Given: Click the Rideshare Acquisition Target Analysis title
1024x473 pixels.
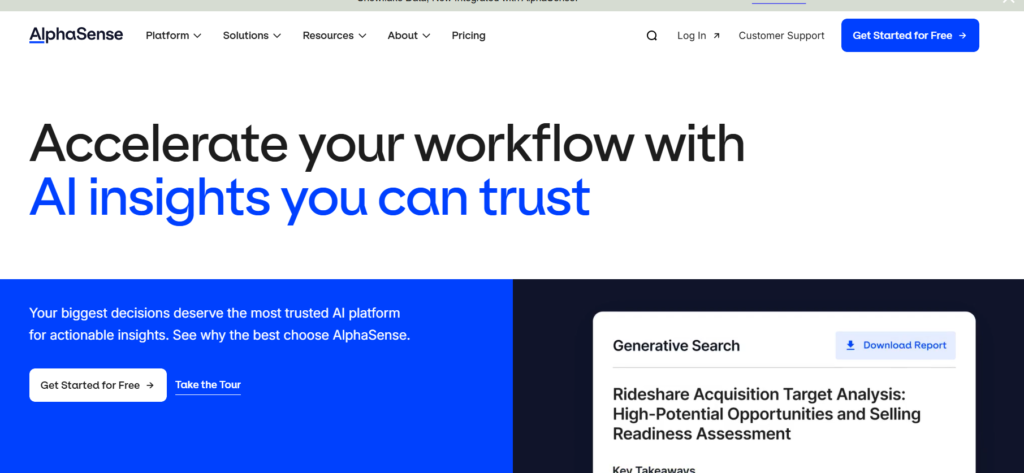Looking at the screenshot, I should click(x=767, y=414).
